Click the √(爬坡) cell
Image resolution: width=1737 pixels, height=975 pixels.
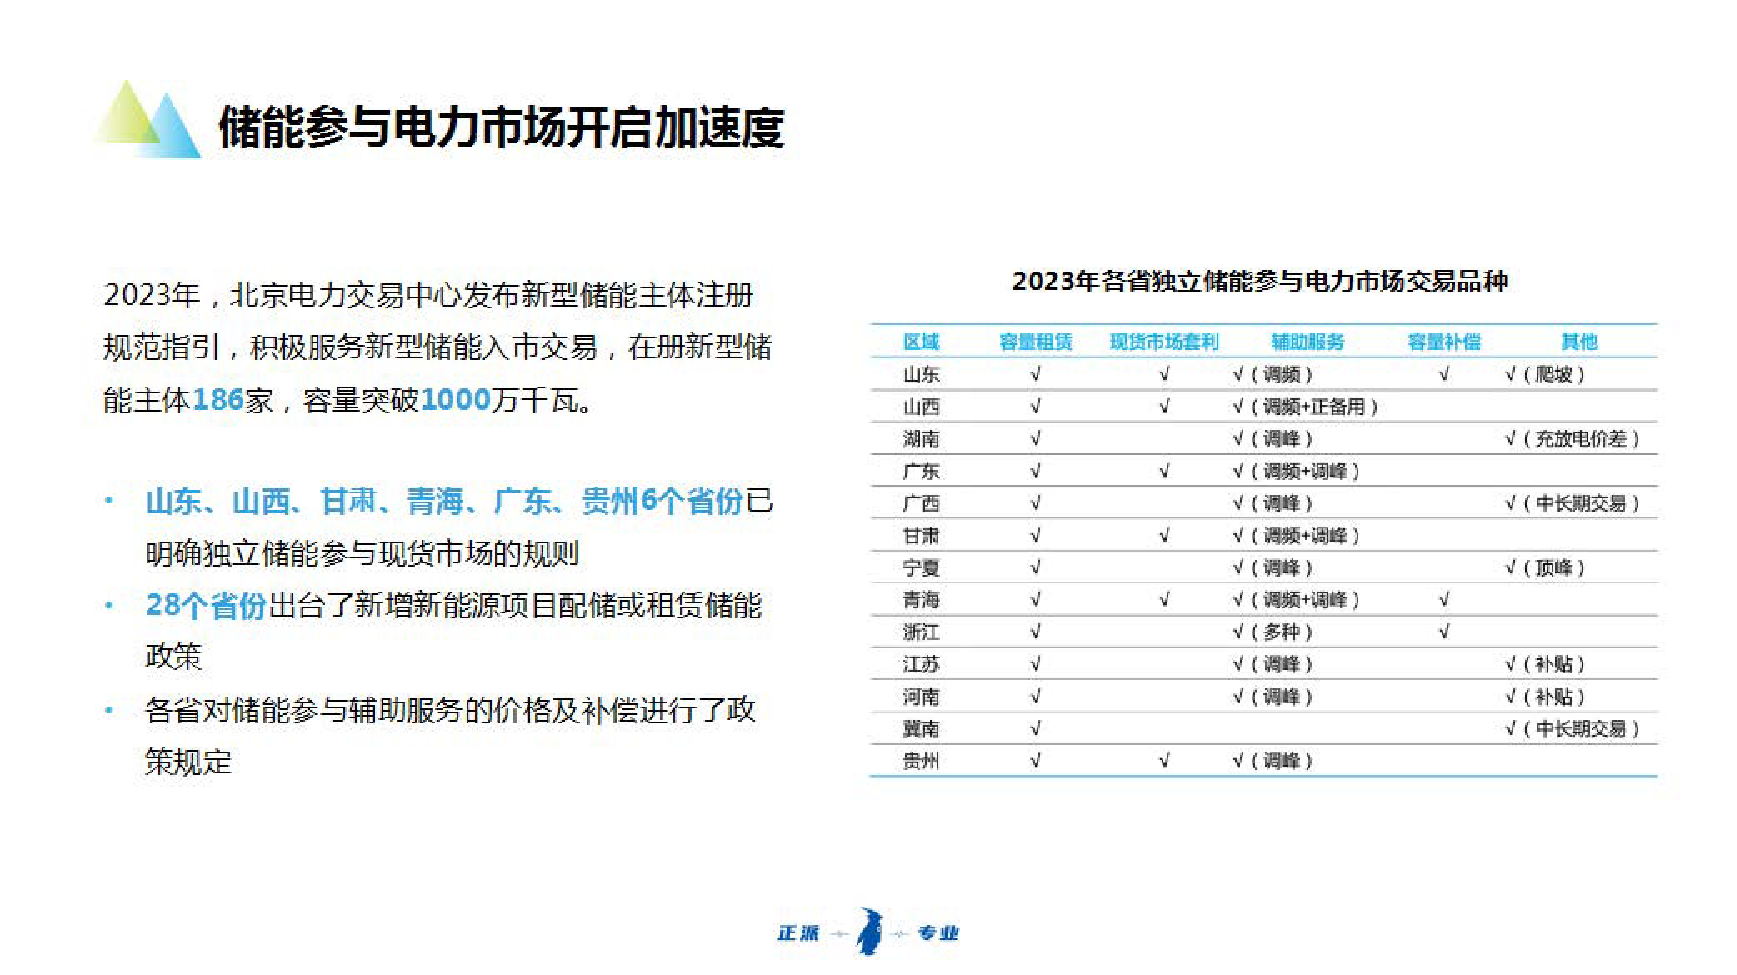tap(1545, 374)
